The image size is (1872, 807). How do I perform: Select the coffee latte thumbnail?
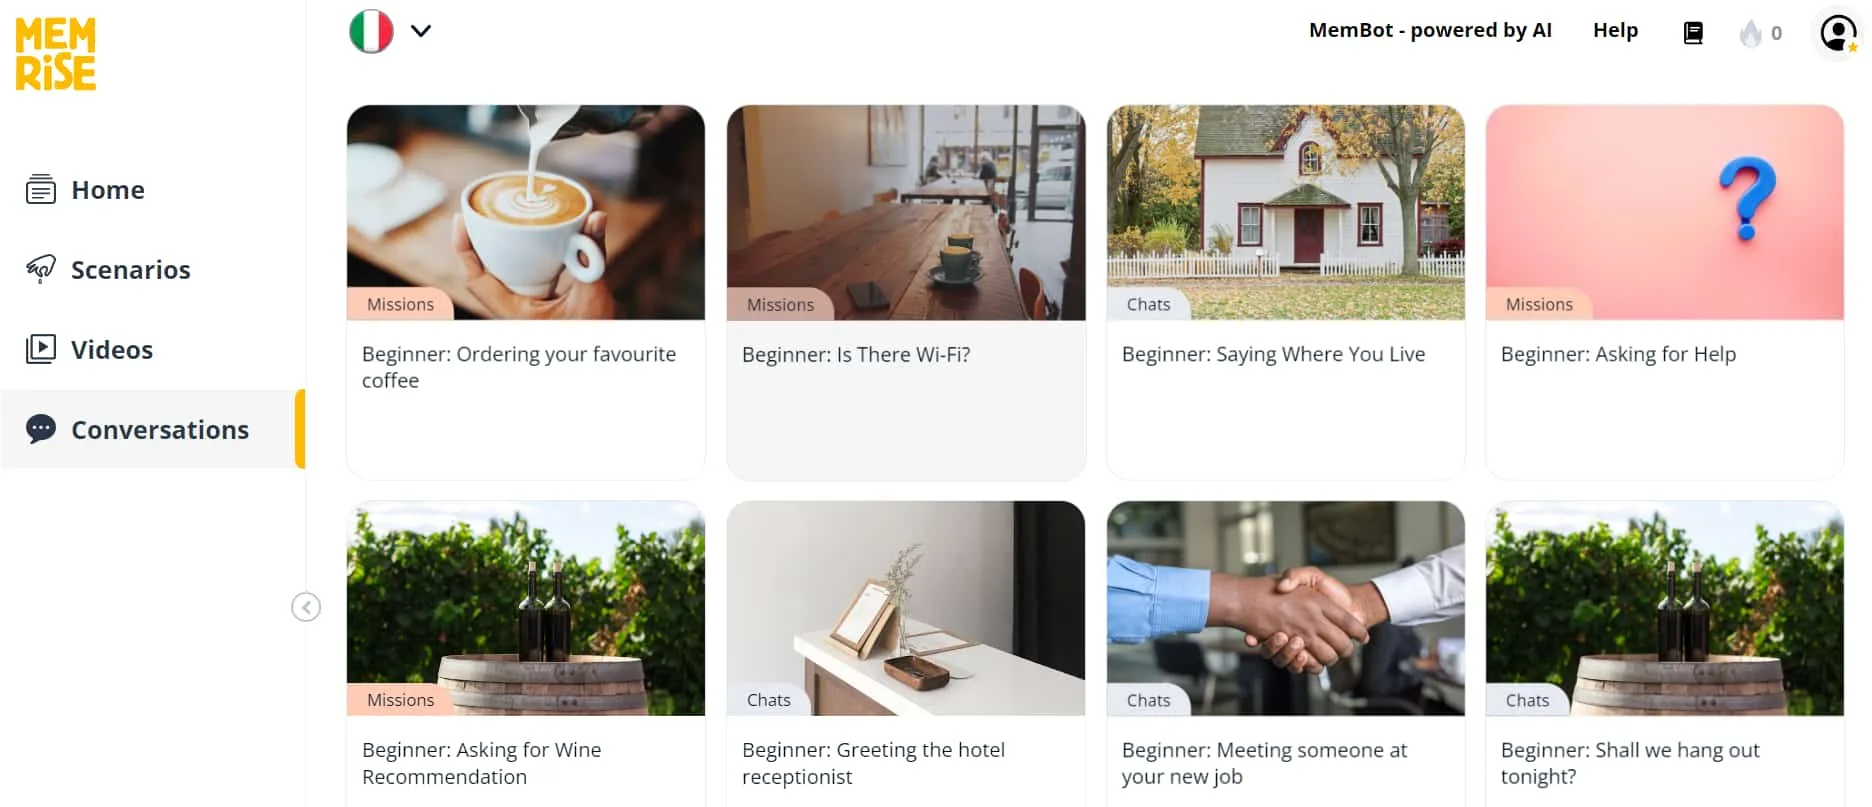(x=526, y=212)
